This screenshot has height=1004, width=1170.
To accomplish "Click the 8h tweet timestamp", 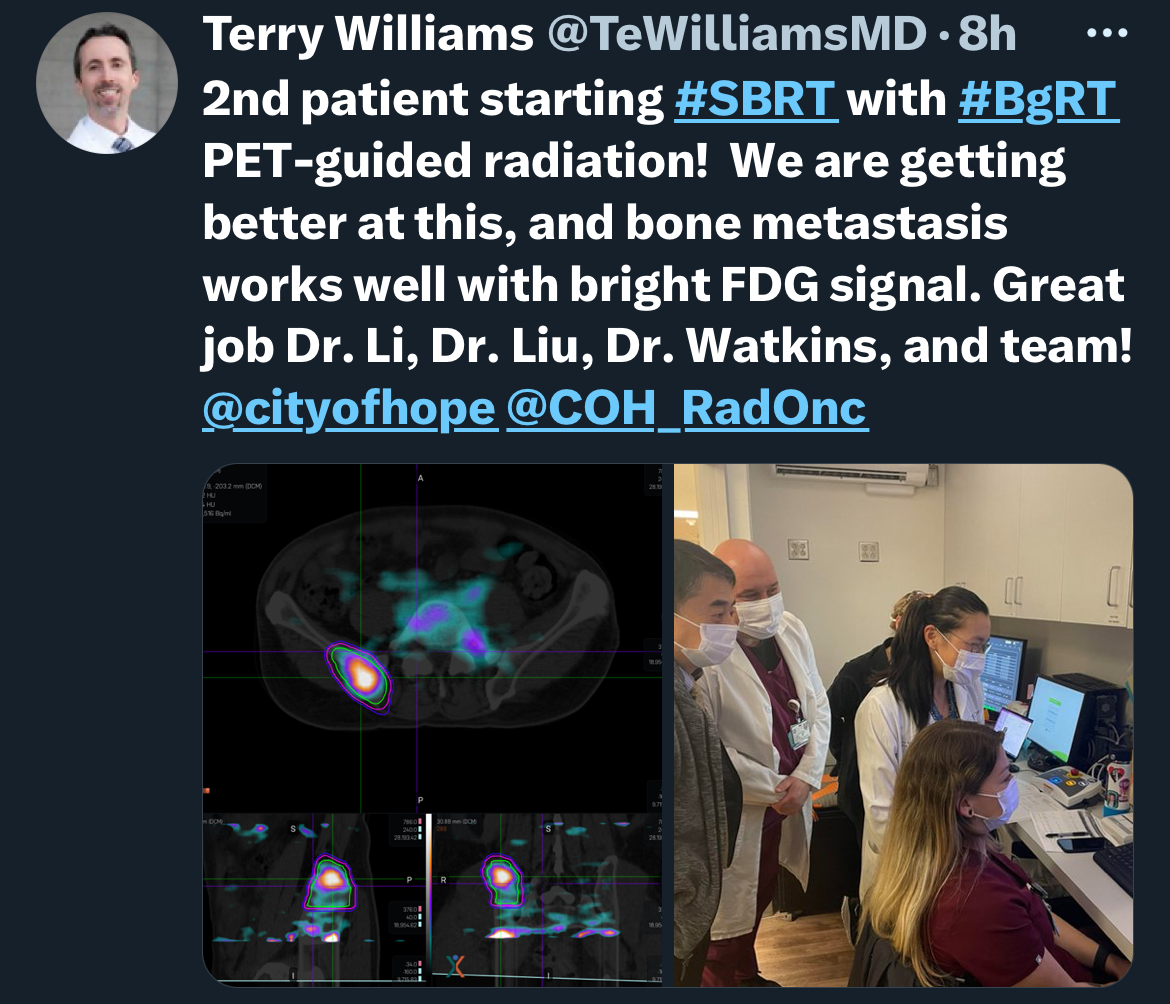I will 986,34.
